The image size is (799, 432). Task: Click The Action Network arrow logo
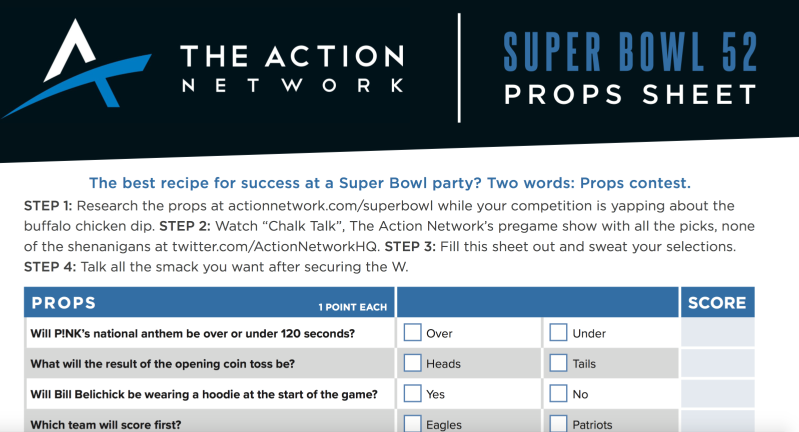[76, 68]
